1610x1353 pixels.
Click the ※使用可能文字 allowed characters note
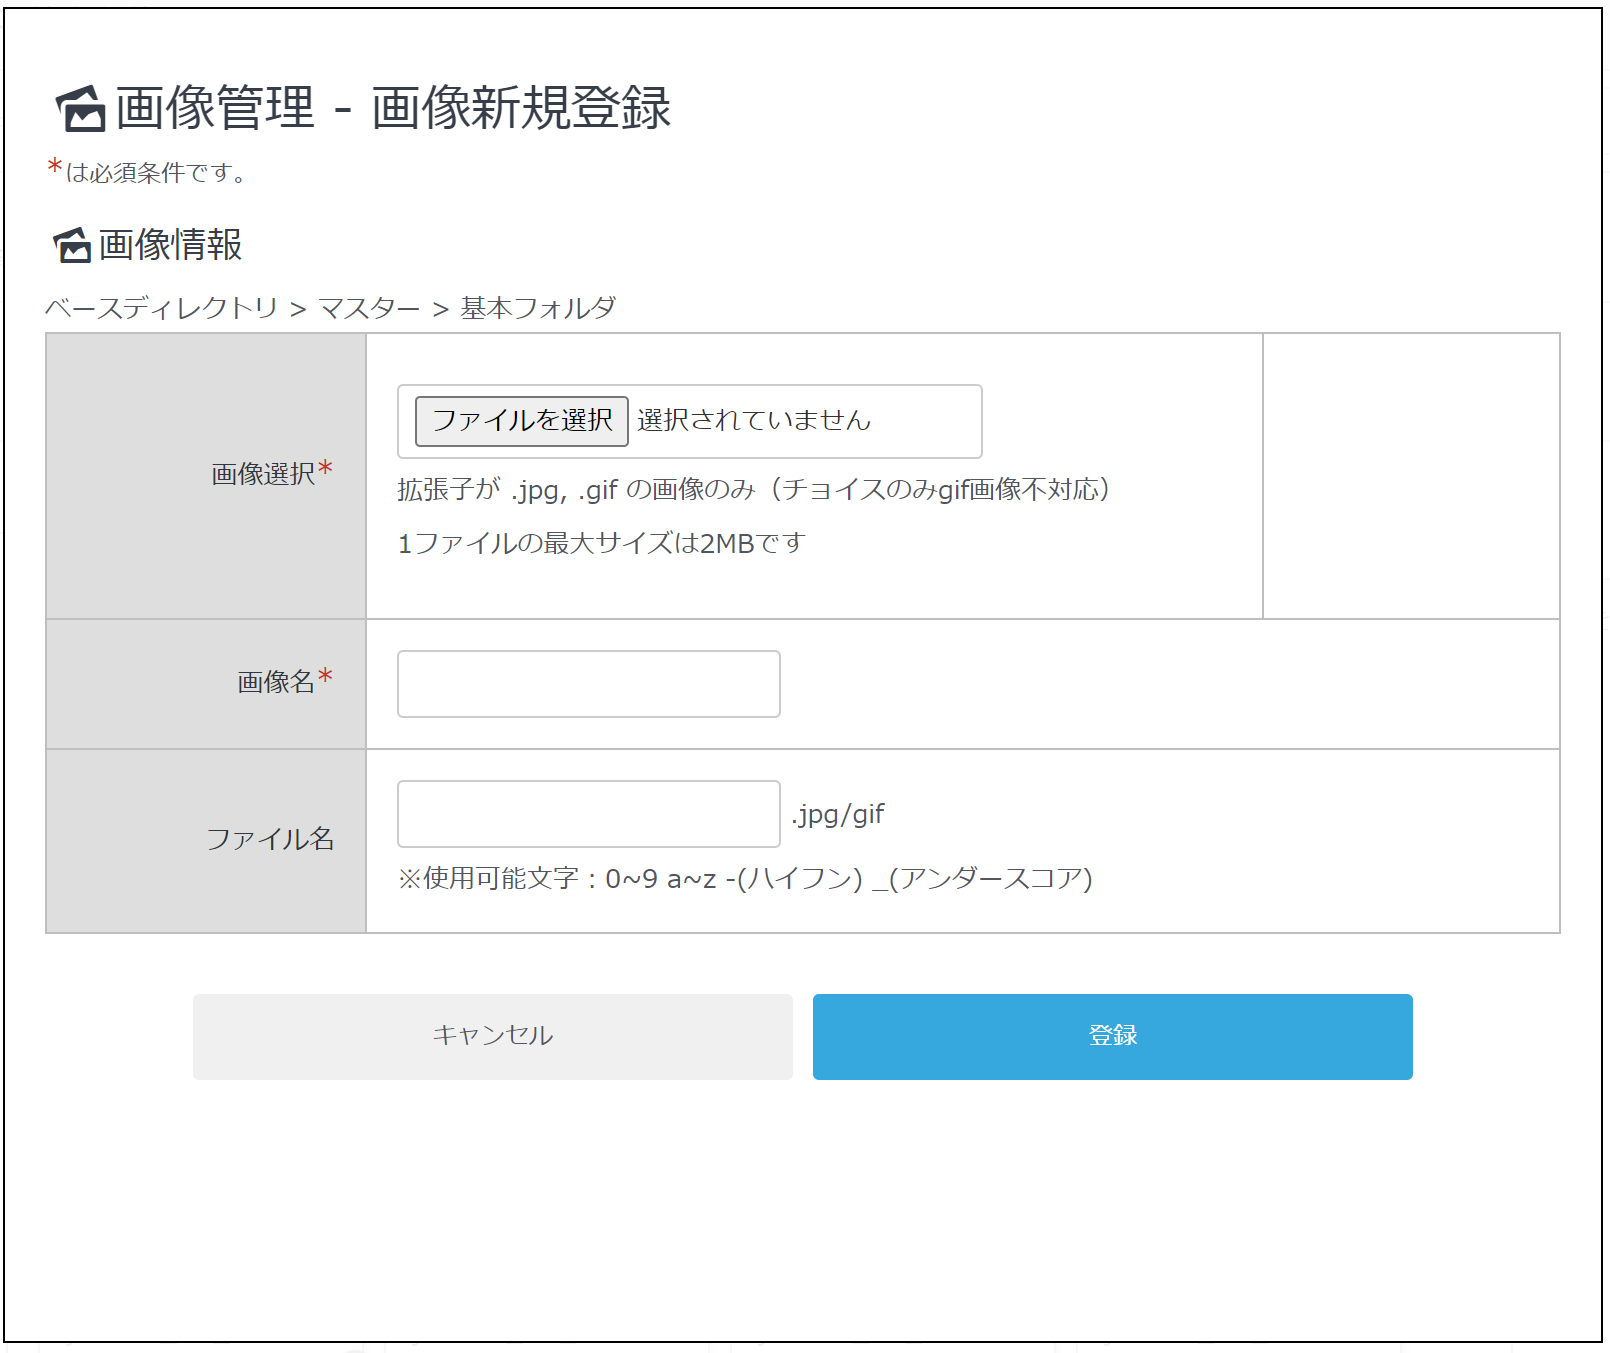coord(744,878)
